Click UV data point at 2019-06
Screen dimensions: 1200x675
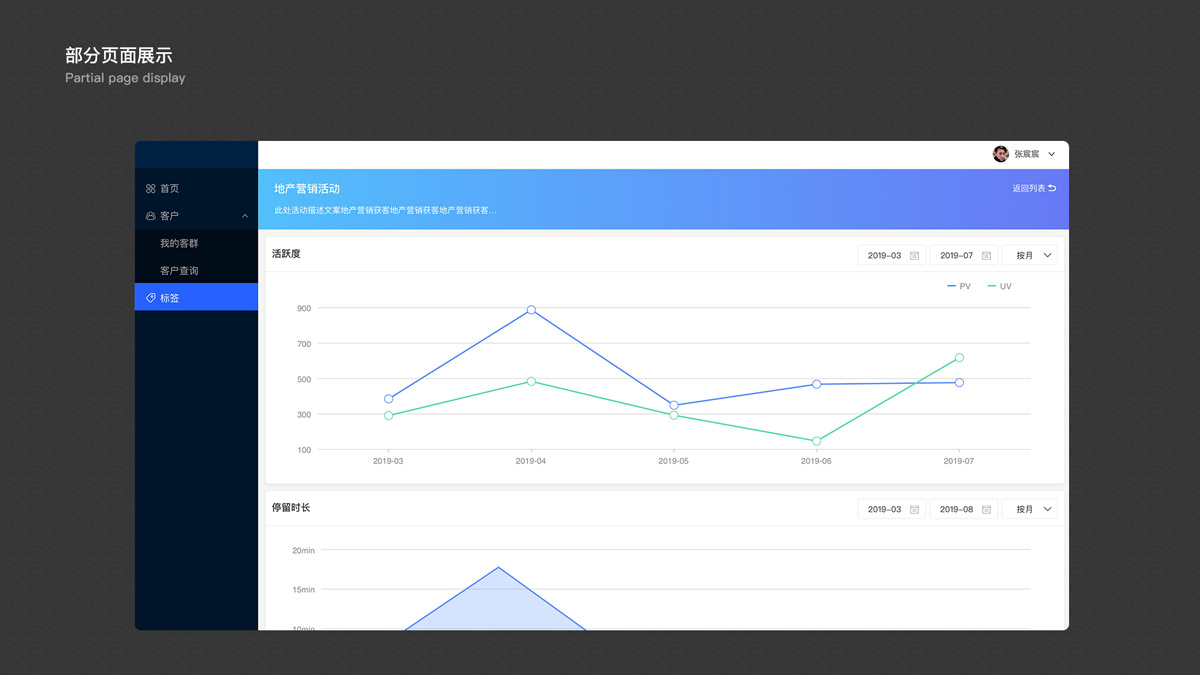click(x=816, y=441)
